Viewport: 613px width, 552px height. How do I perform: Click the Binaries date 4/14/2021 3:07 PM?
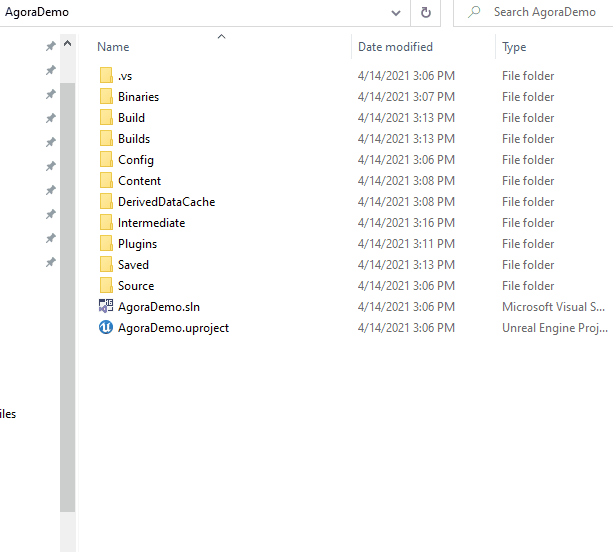point(406,97)
